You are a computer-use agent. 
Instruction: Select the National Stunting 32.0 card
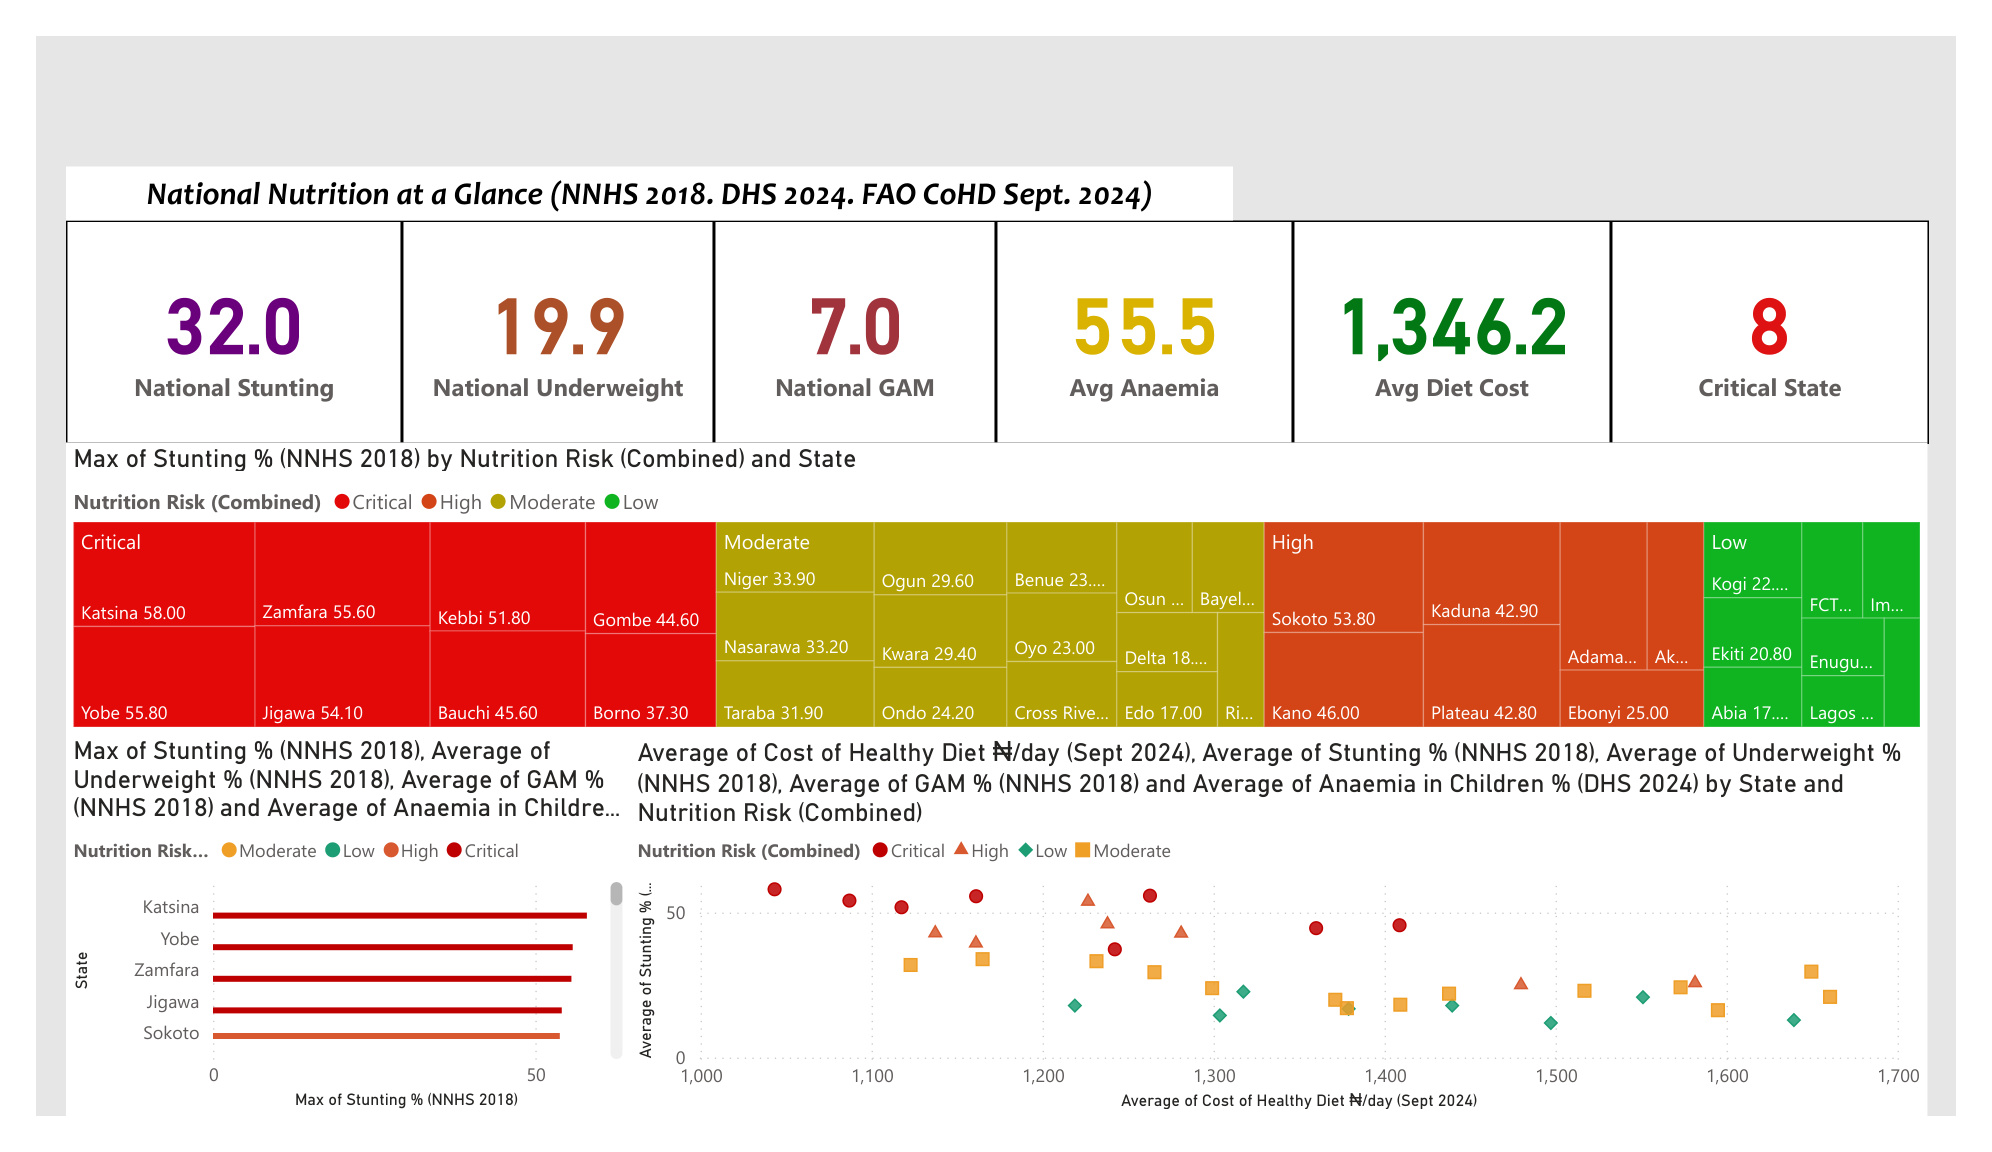pyautogui.click(x=234, y=332)
